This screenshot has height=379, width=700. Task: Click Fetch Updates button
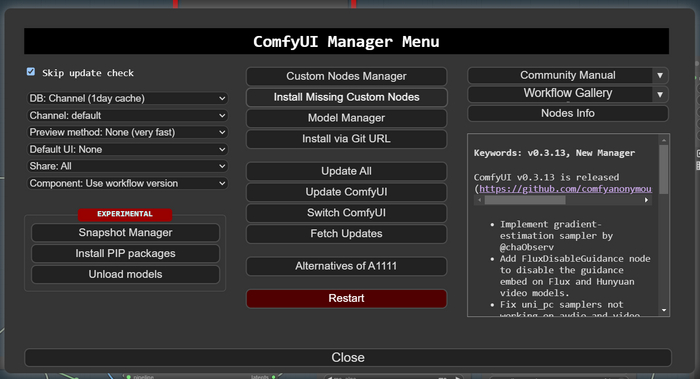346,234
